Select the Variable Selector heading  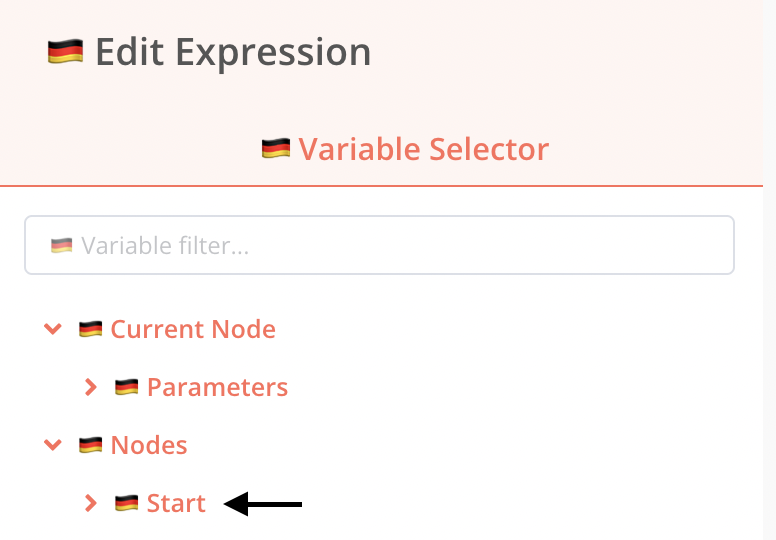pos(424,149)
